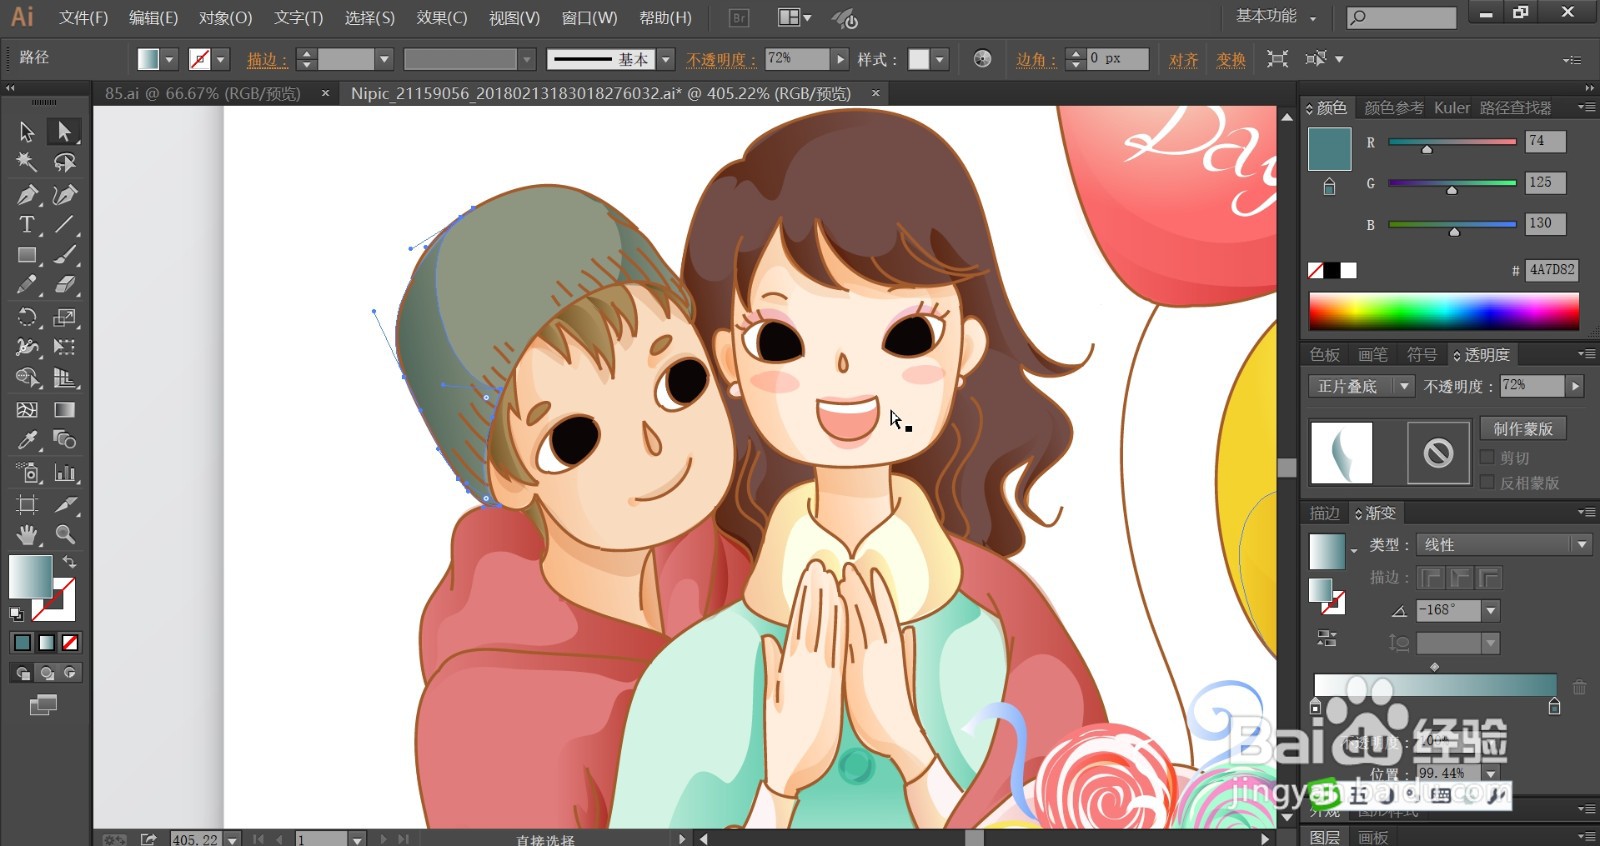The height and width of the screenshot is (846, 1600).
Task: Select the Pen tool
Action: [27, 194]
